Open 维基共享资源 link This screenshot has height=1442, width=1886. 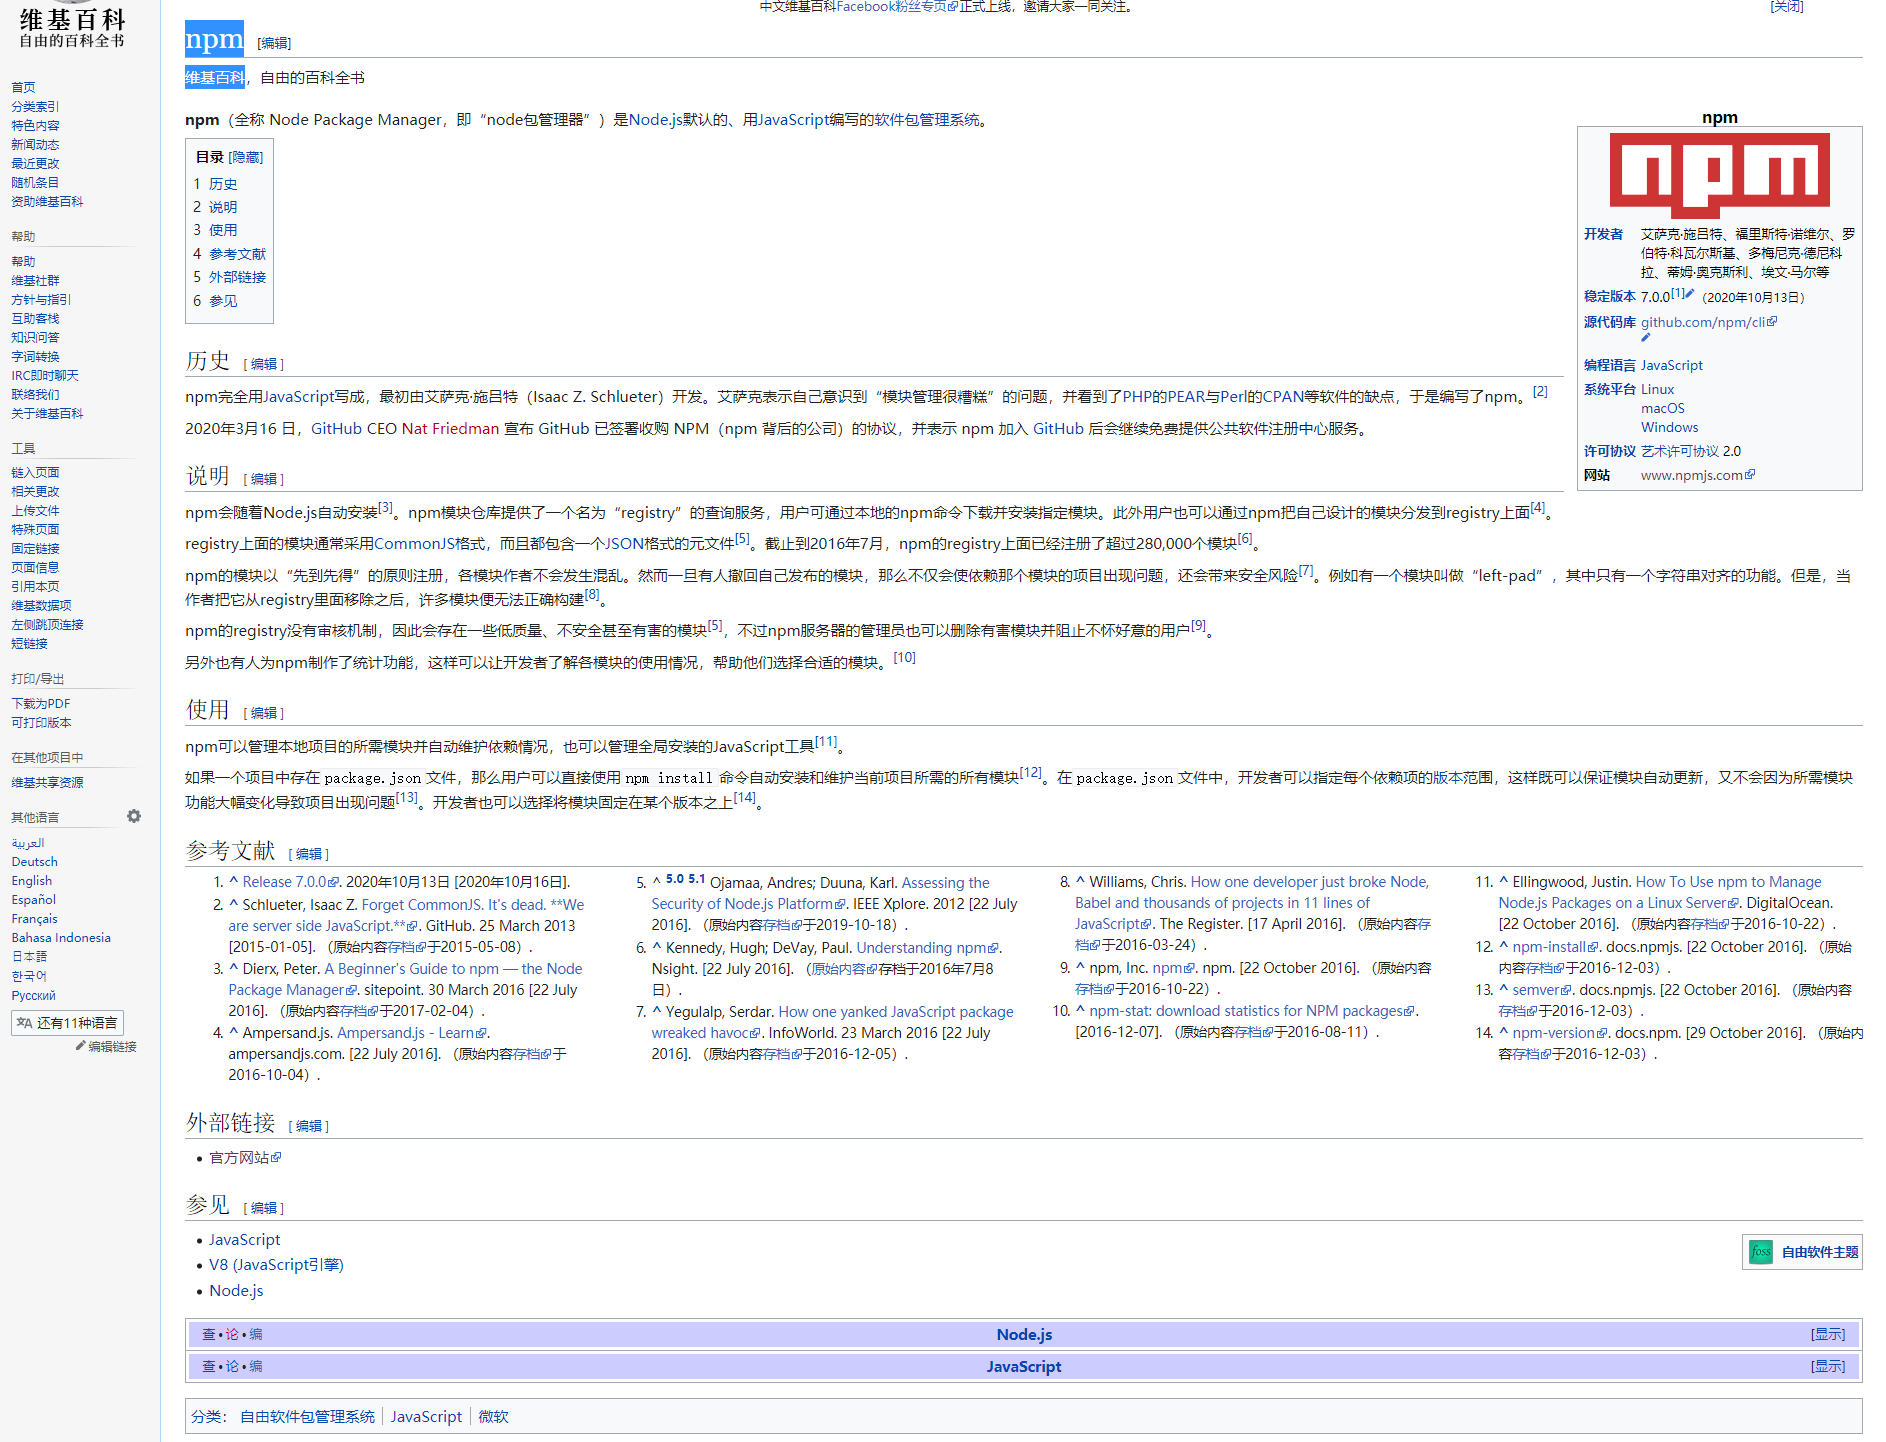(47, 783)
